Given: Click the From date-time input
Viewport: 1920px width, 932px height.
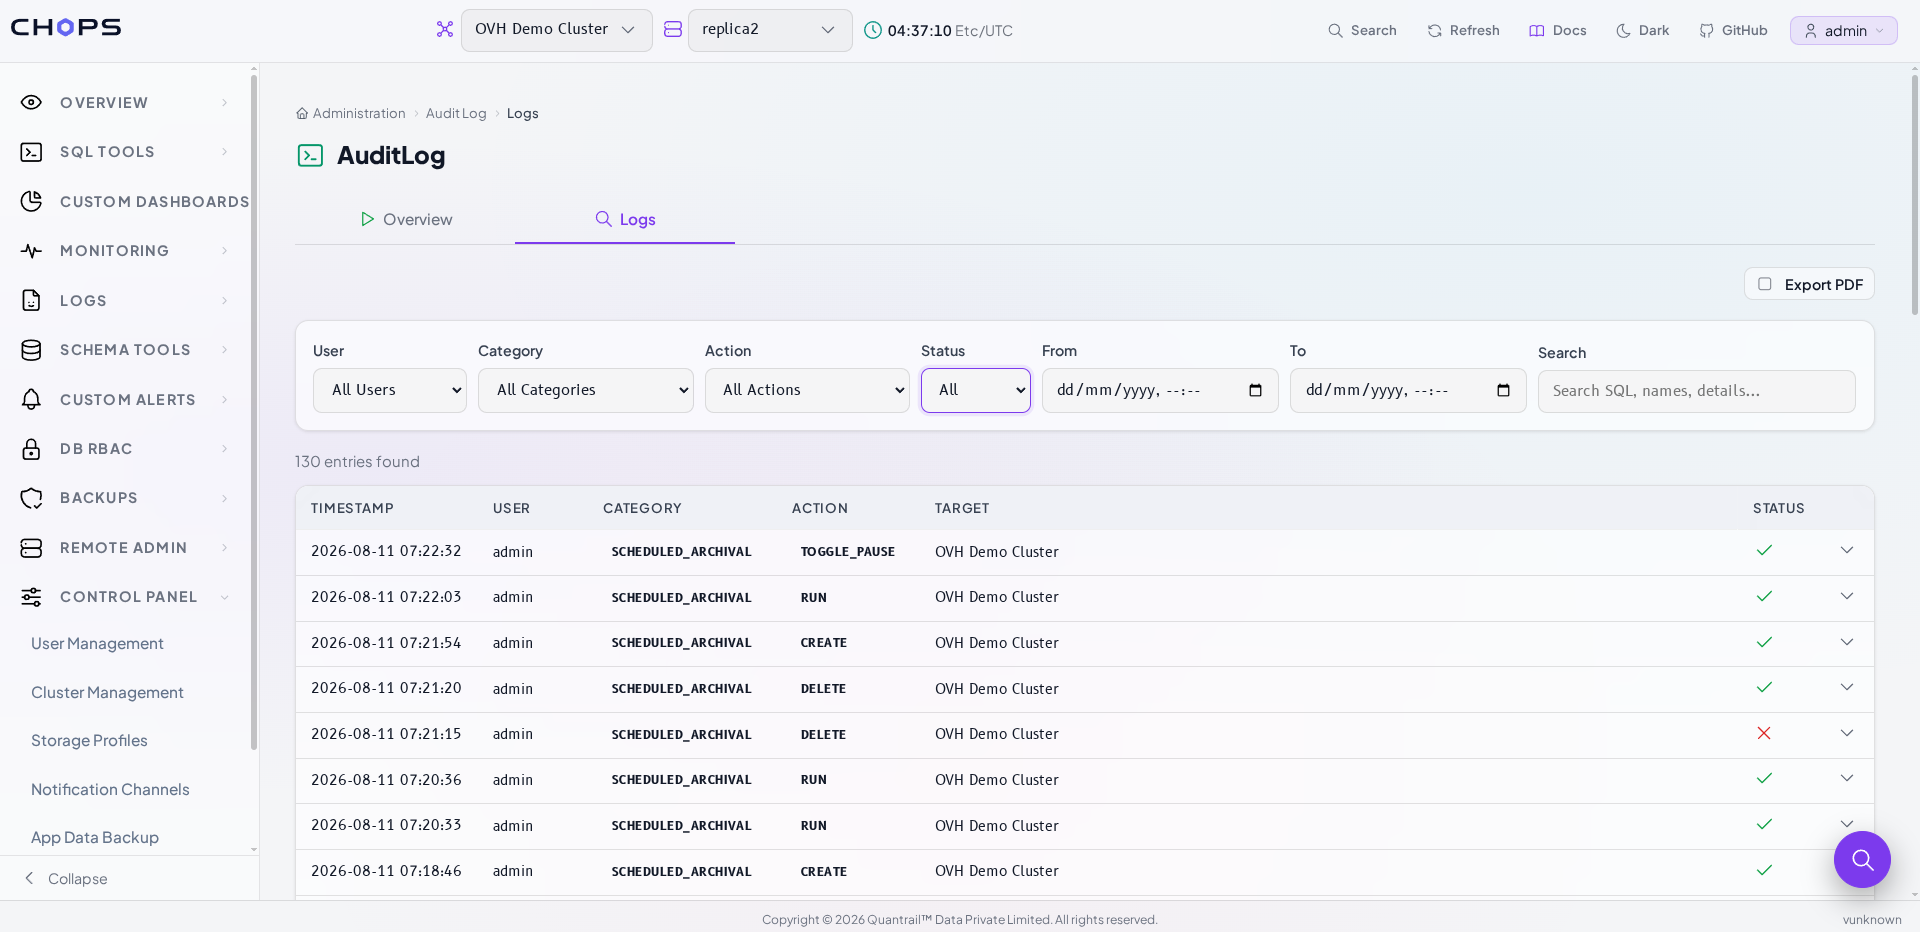Looking at the screenshot, I should click(1160, 390).
